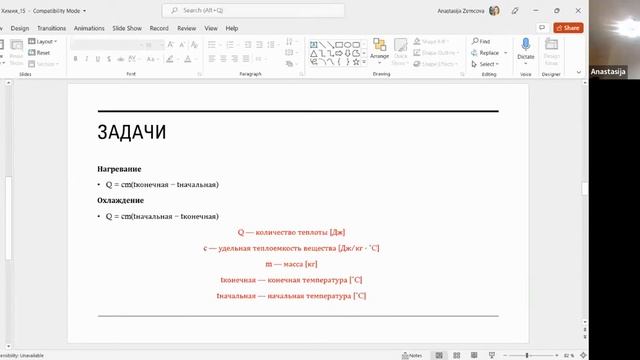Screen dimensions: 640x360
Task: Switch to Slide Sorter view icon
Action: [x=457, y=356]
